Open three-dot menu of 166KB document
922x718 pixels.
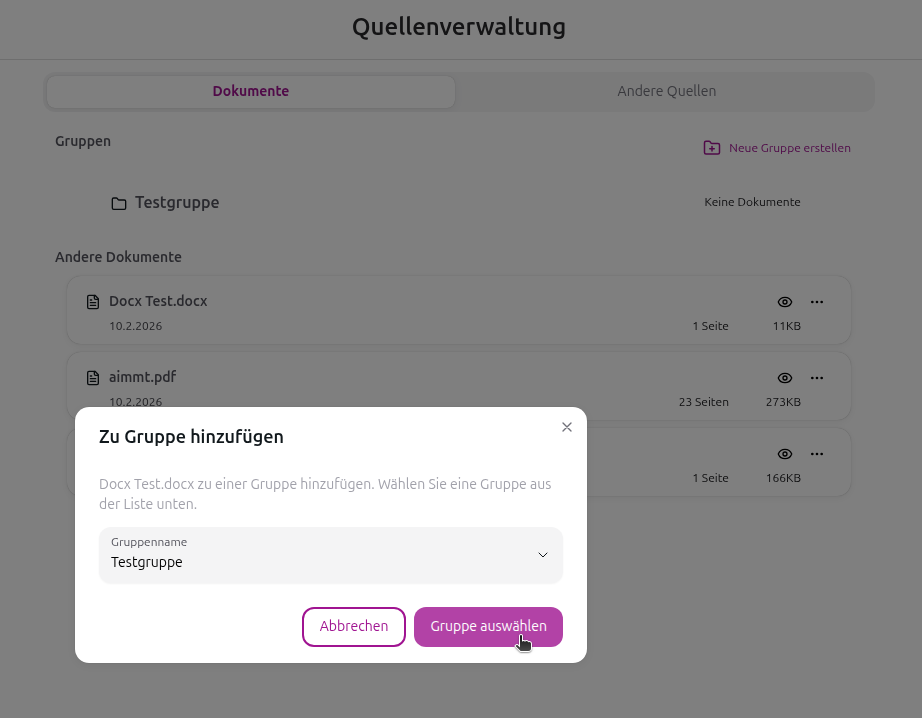817,454
